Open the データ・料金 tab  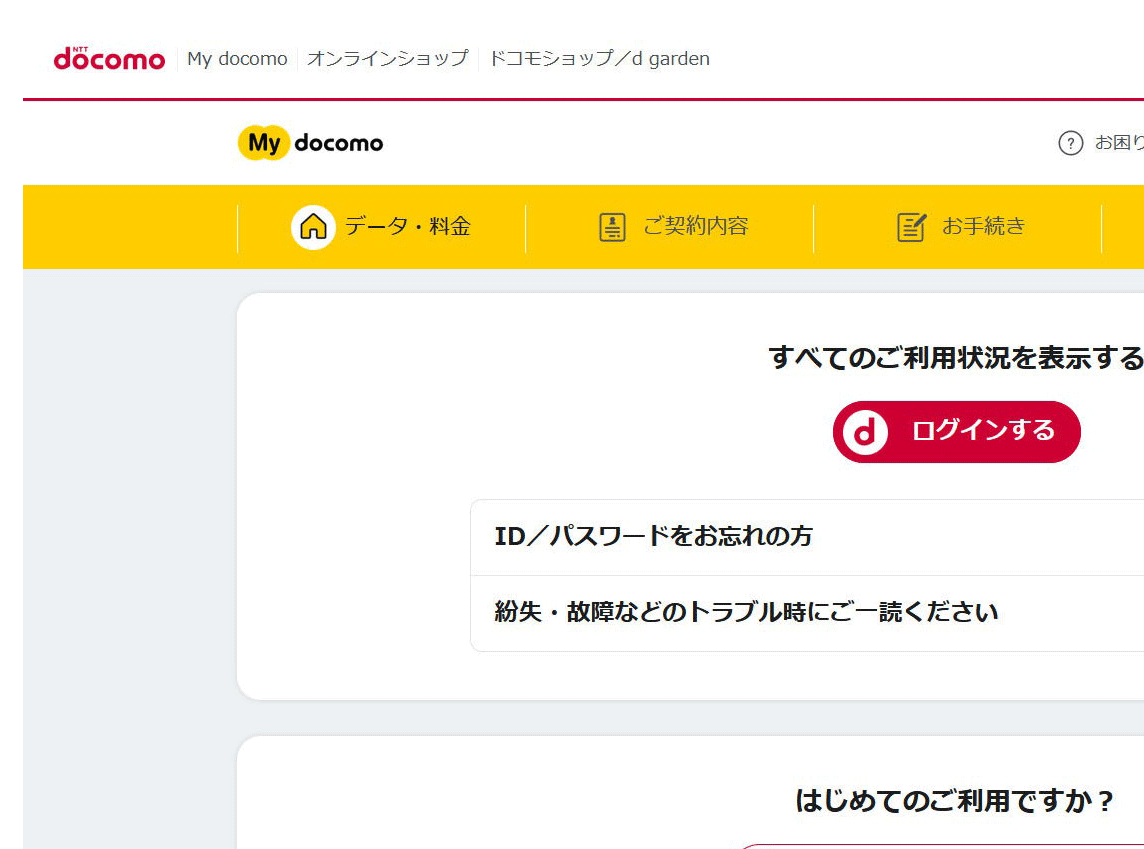tap(407, 227)
